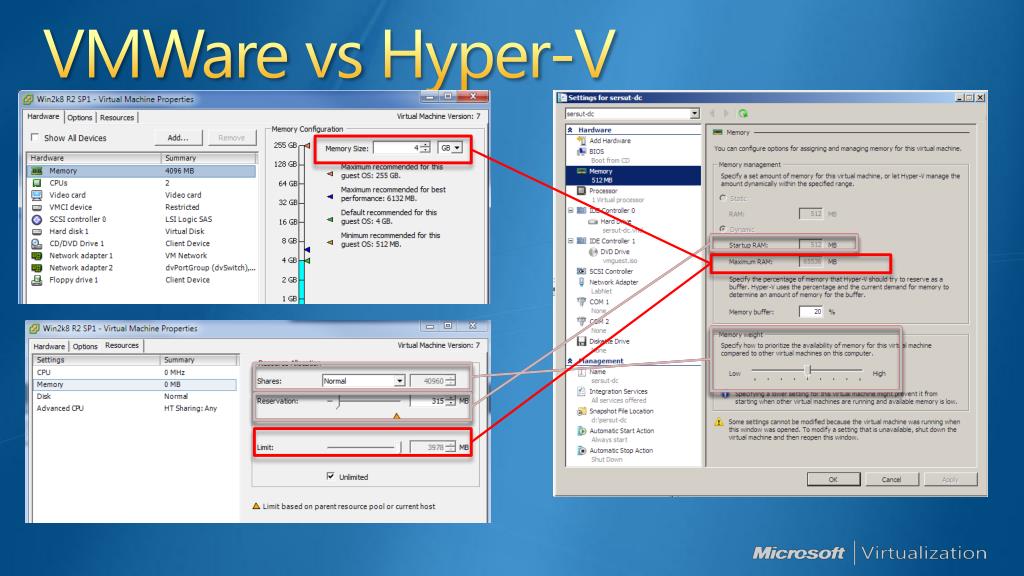Viewport: 1024px width, 576px height.
Task: Click the Apply button in Hyper-V settings
Action: point(950,479)
